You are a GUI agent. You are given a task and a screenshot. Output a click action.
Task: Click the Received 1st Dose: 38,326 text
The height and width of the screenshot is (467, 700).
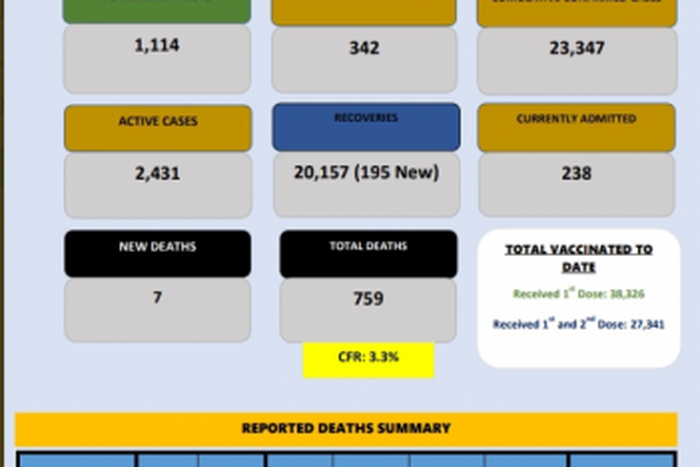tap(578, 294)
